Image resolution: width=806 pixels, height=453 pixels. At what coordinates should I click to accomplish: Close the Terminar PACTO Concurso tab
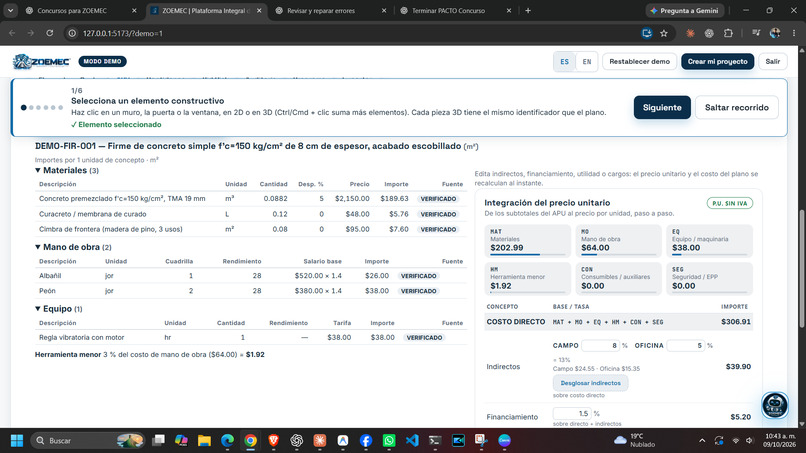pos(509,10)
